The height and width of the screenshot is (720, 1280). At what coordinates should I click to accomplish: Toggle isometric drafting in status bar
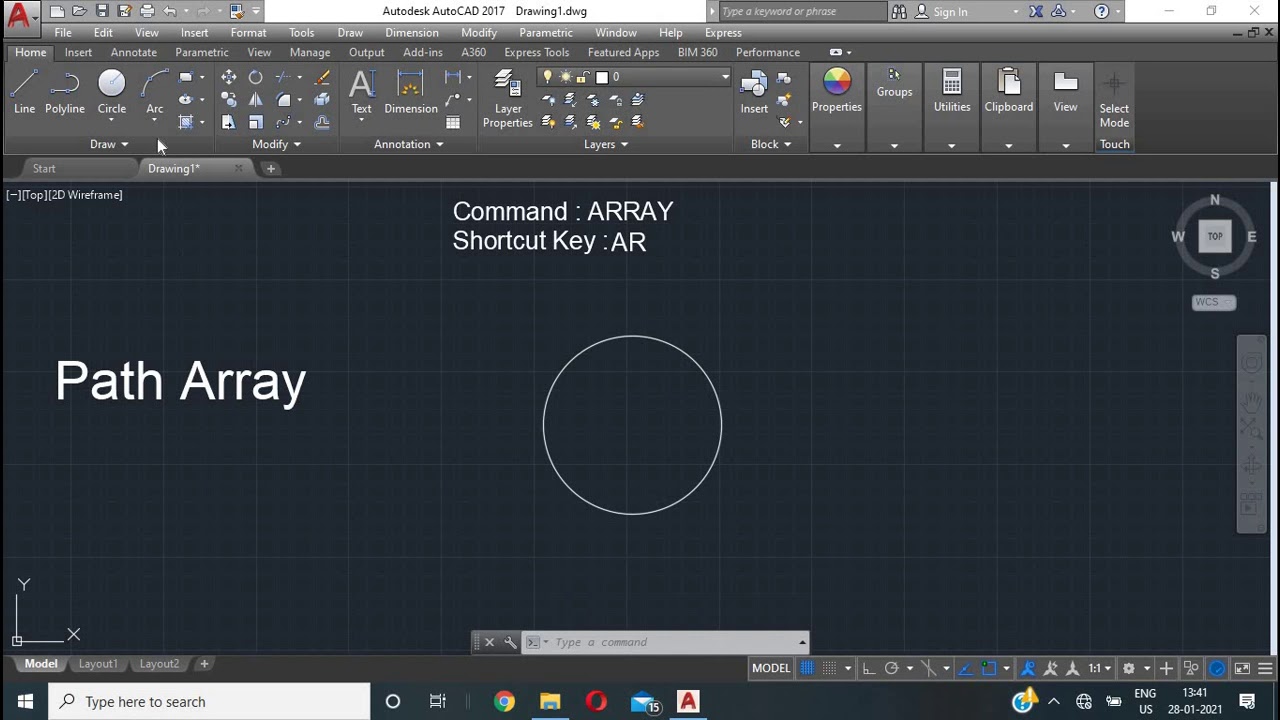(927, 668)
